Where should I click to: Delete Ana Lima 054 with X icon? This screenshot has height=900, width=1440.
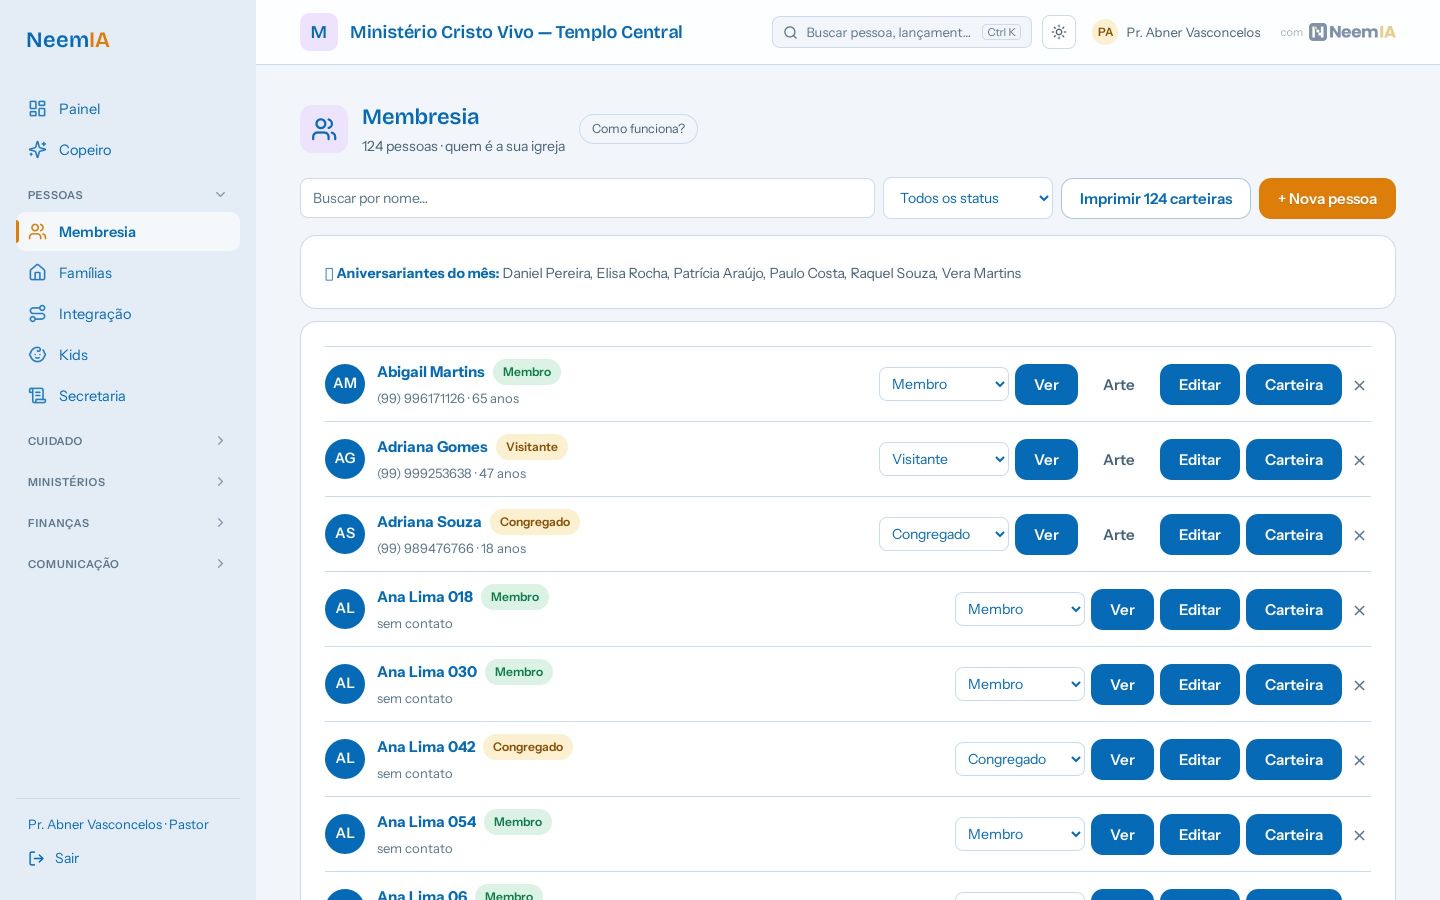1359,835
